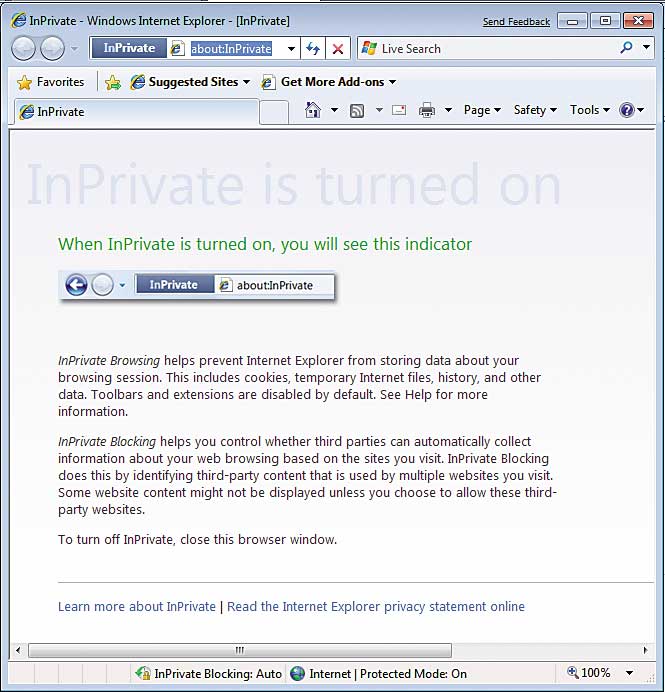Expand the zoom level dropdown arrow
Image resolution: width=665 pixels, height=692 pixels.
point(630,673)
